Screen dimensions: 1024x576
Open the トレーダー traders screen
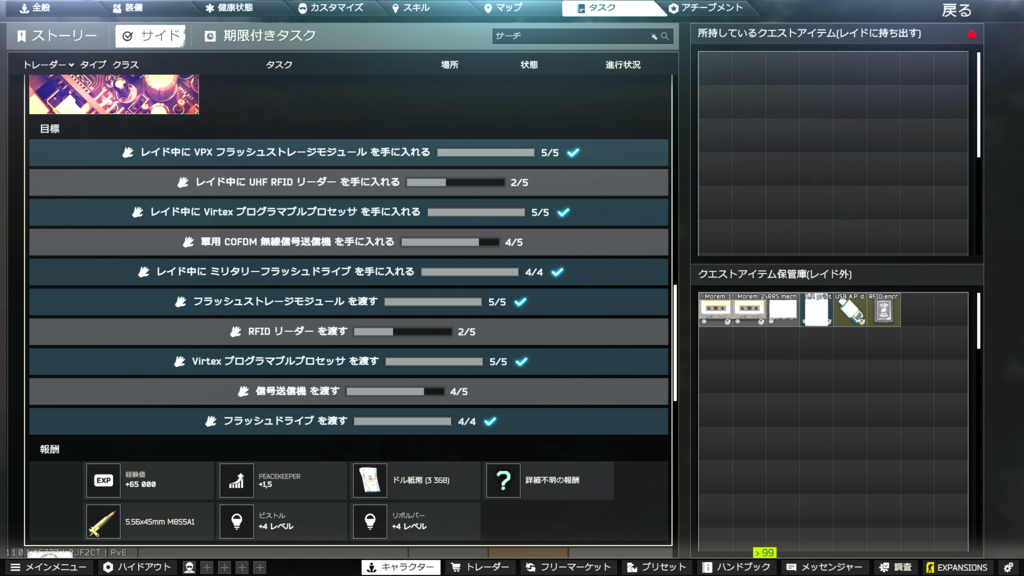[480, 568]
